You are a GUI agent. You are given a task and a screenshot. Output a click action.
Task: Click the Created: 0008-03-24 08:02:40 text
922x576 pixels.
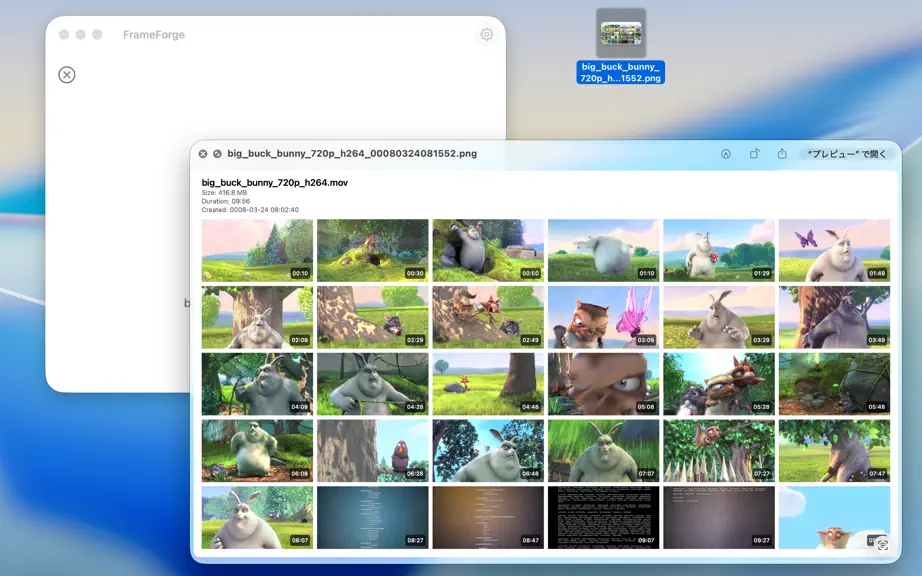250,210
